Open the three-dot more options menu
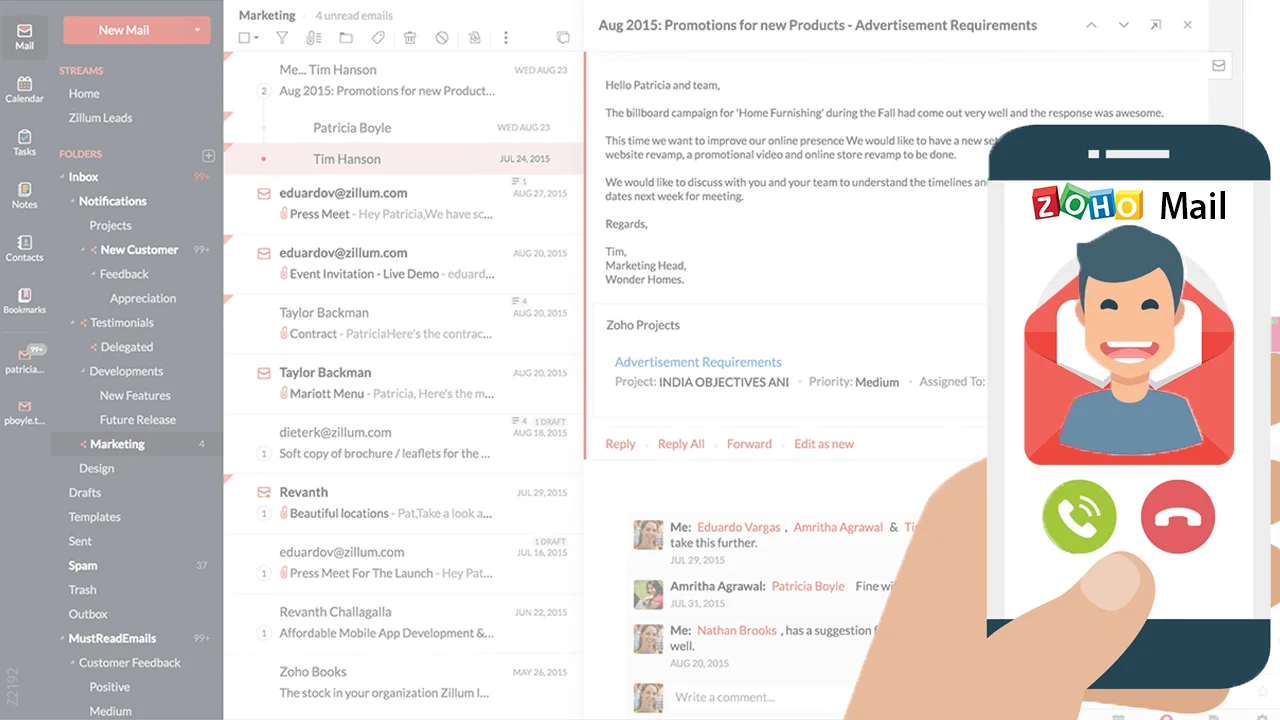1280x720 pixels. click(506, 38)
